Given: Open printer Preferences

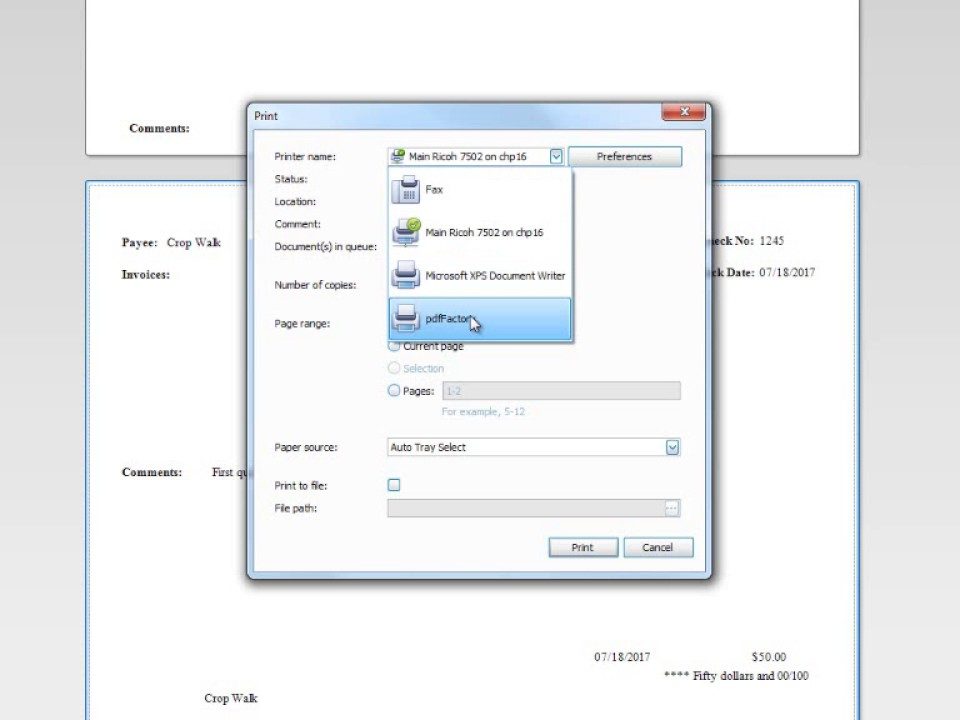Looking at the screenshot, I should (x=624, y=157).
